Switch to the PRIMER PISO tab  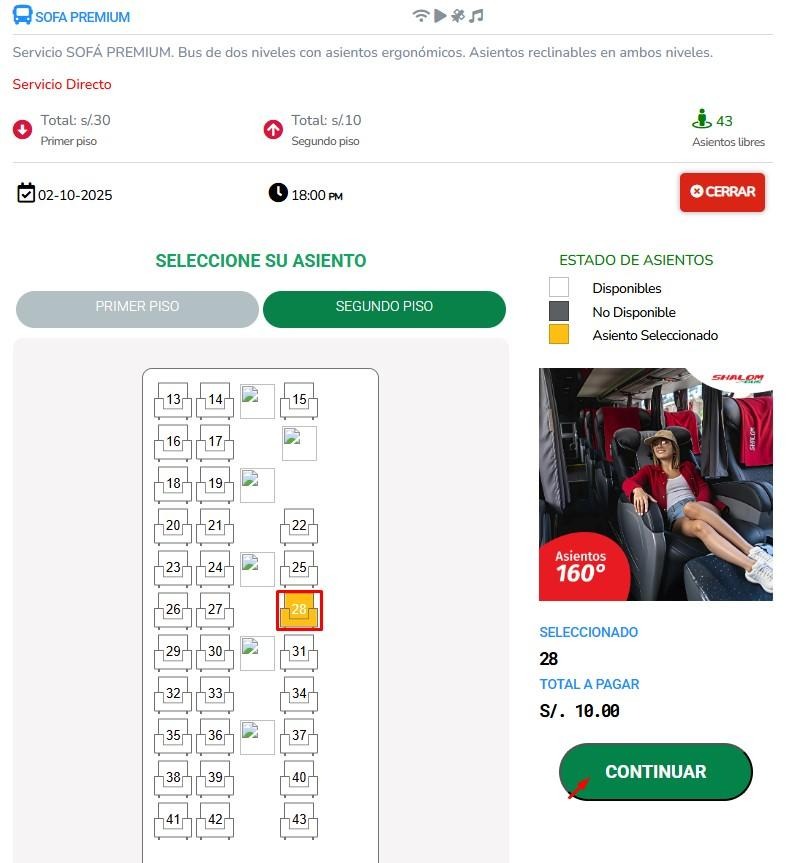(137, 309)
